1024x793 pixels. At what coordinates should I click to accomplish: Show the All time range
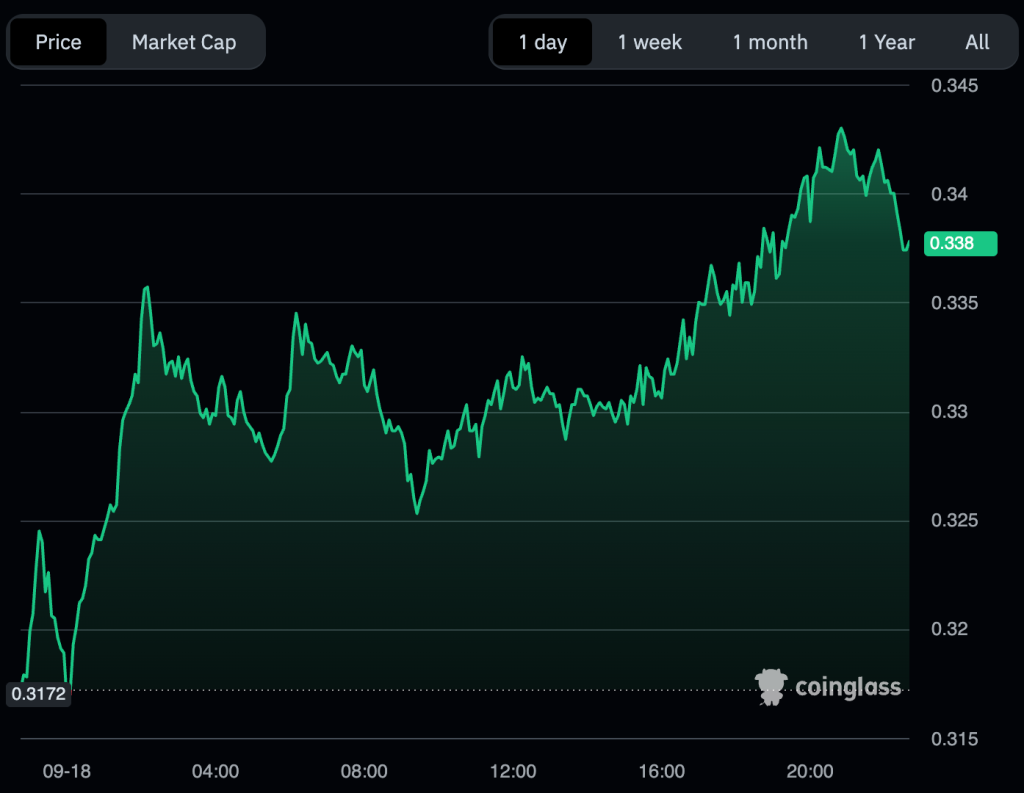(977, 42)
